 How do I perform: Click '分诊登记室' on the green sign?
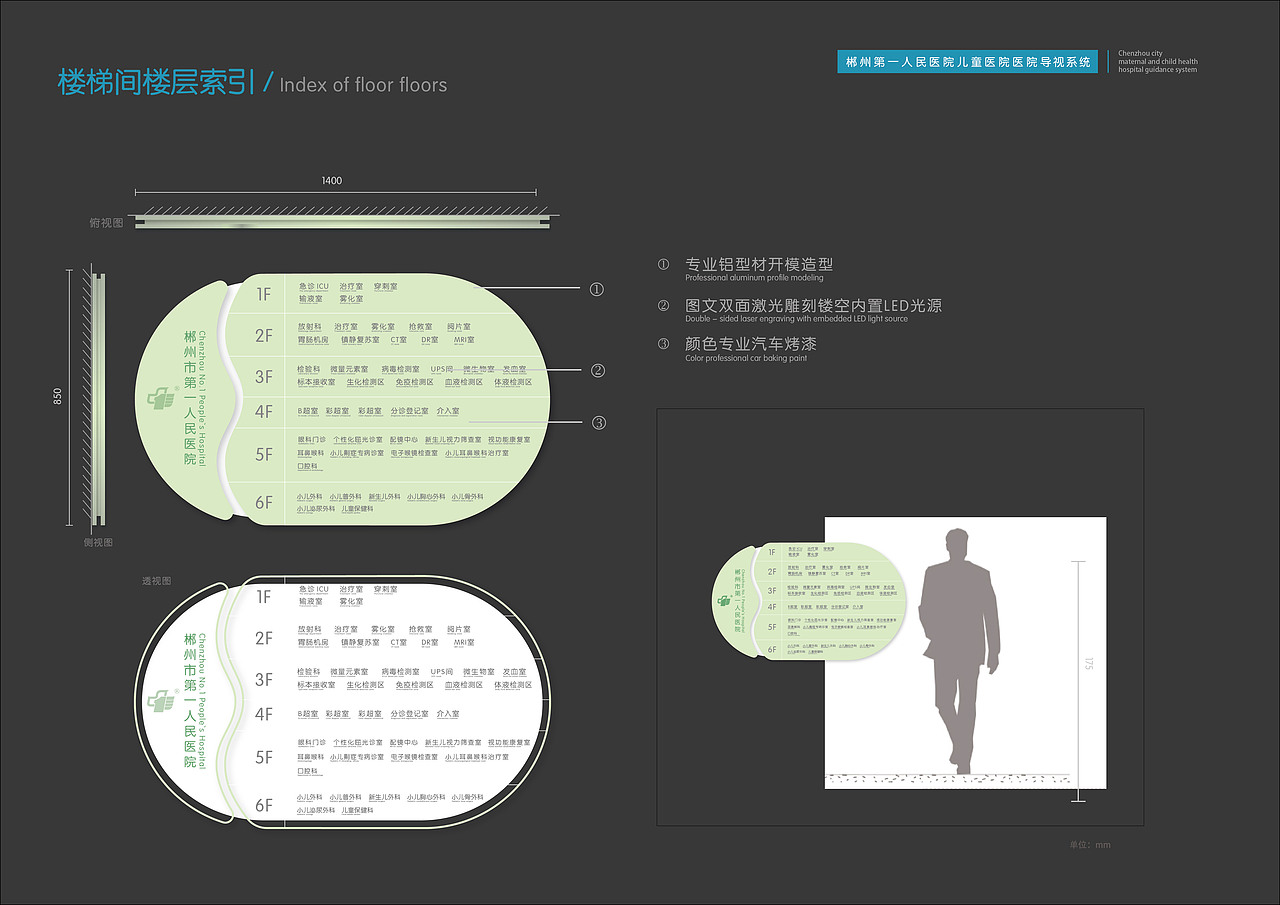coord(409,411)
